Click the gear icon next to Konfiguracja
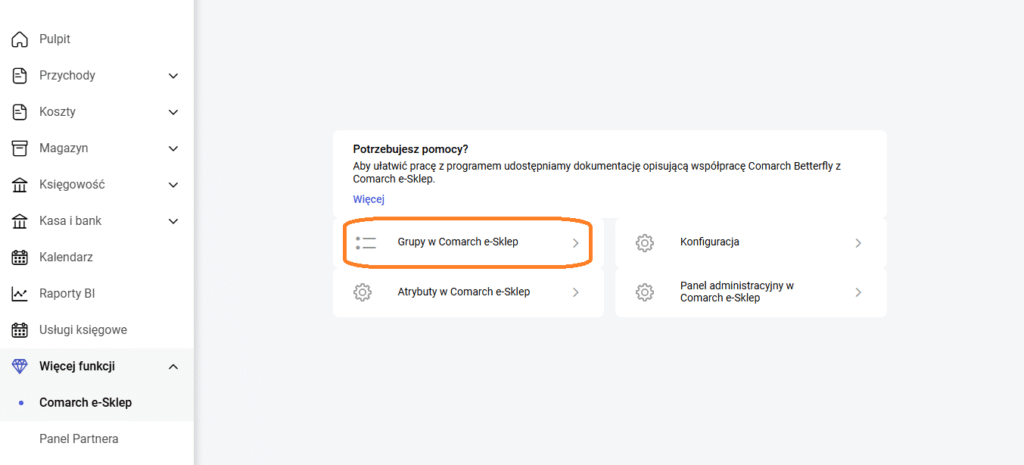Image resolution: width=1024 pixels, height=465 pixels. (645, 243)
